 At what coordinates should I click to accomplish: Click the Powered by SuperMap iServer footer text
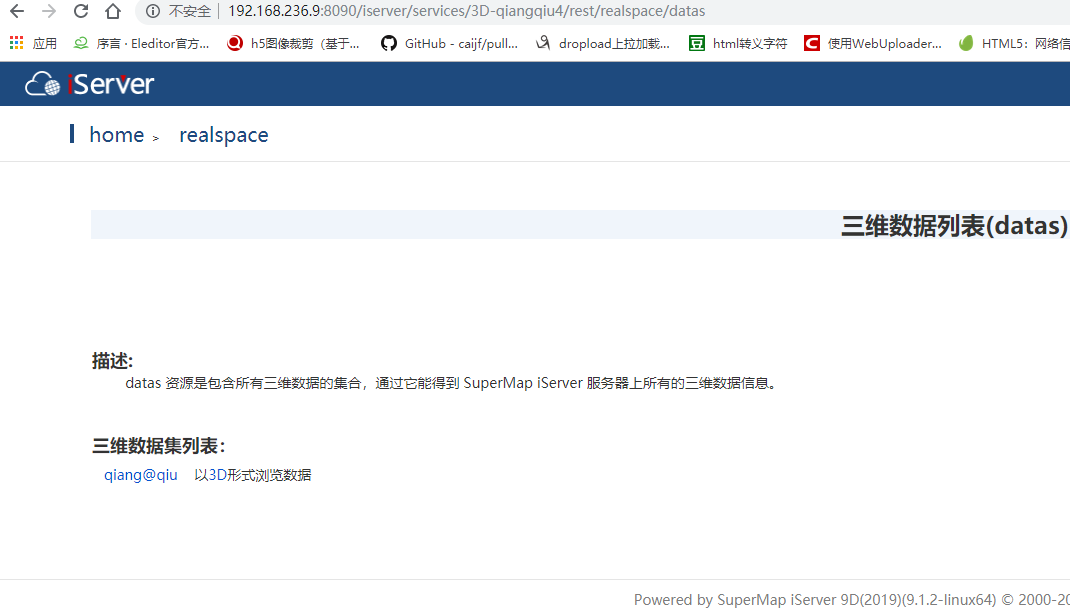(852, 600)
